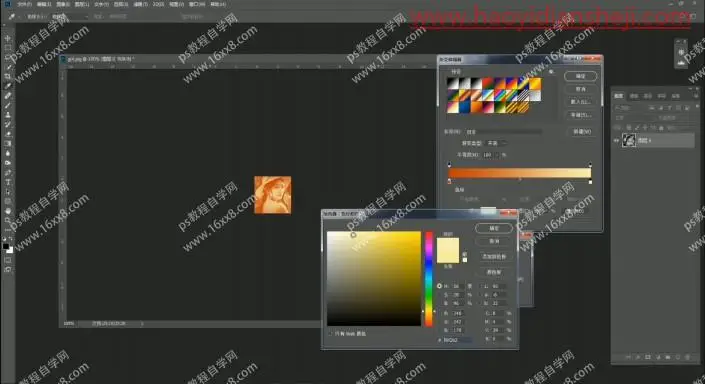Hide the layer using its eye icon
This screenshot has height=384, width=705.
click(x=616, y=141)
